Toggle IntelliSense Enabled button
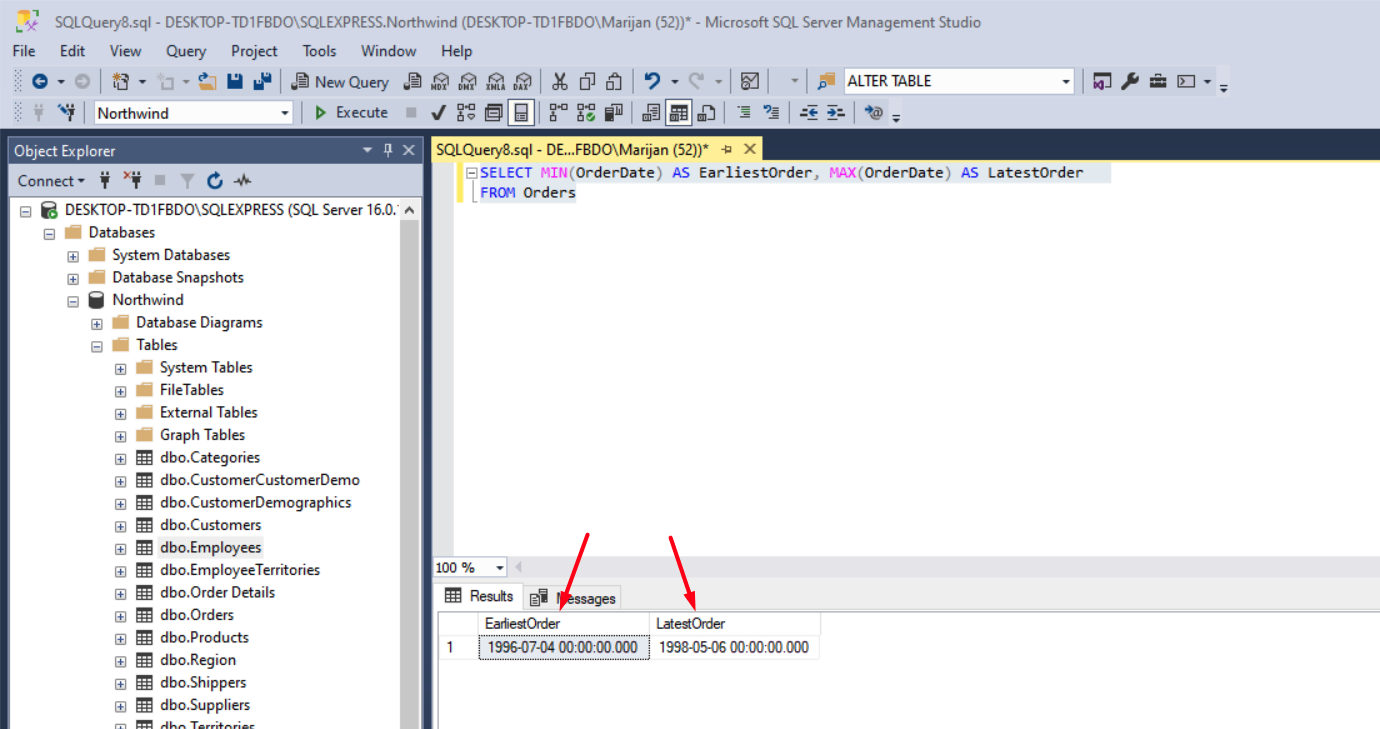 tap(521, 113)
